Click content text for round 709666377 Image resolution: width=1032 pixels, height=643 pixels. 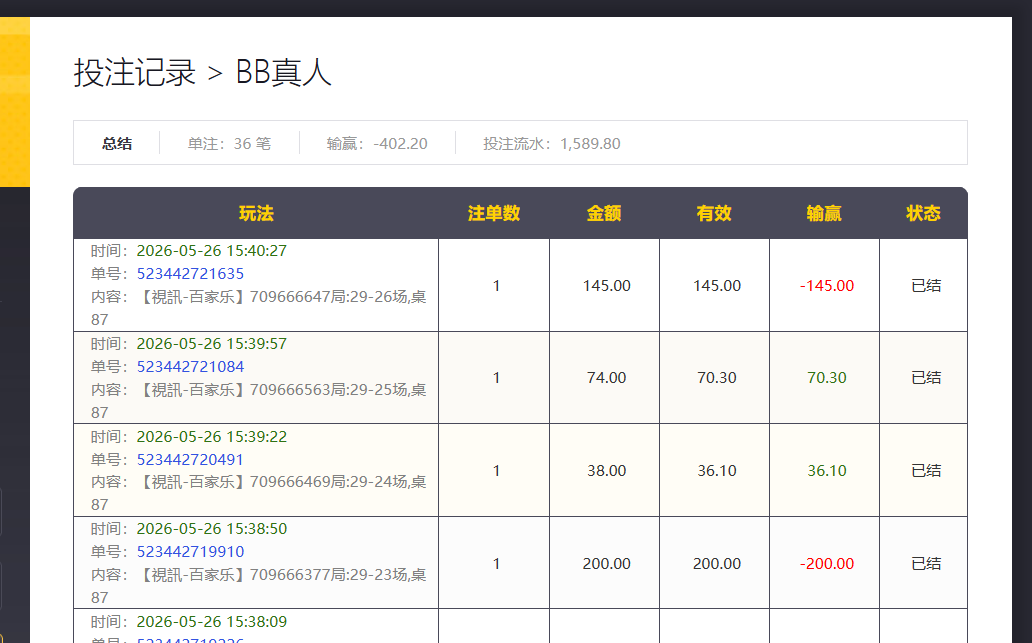click(x=259, y=586)
